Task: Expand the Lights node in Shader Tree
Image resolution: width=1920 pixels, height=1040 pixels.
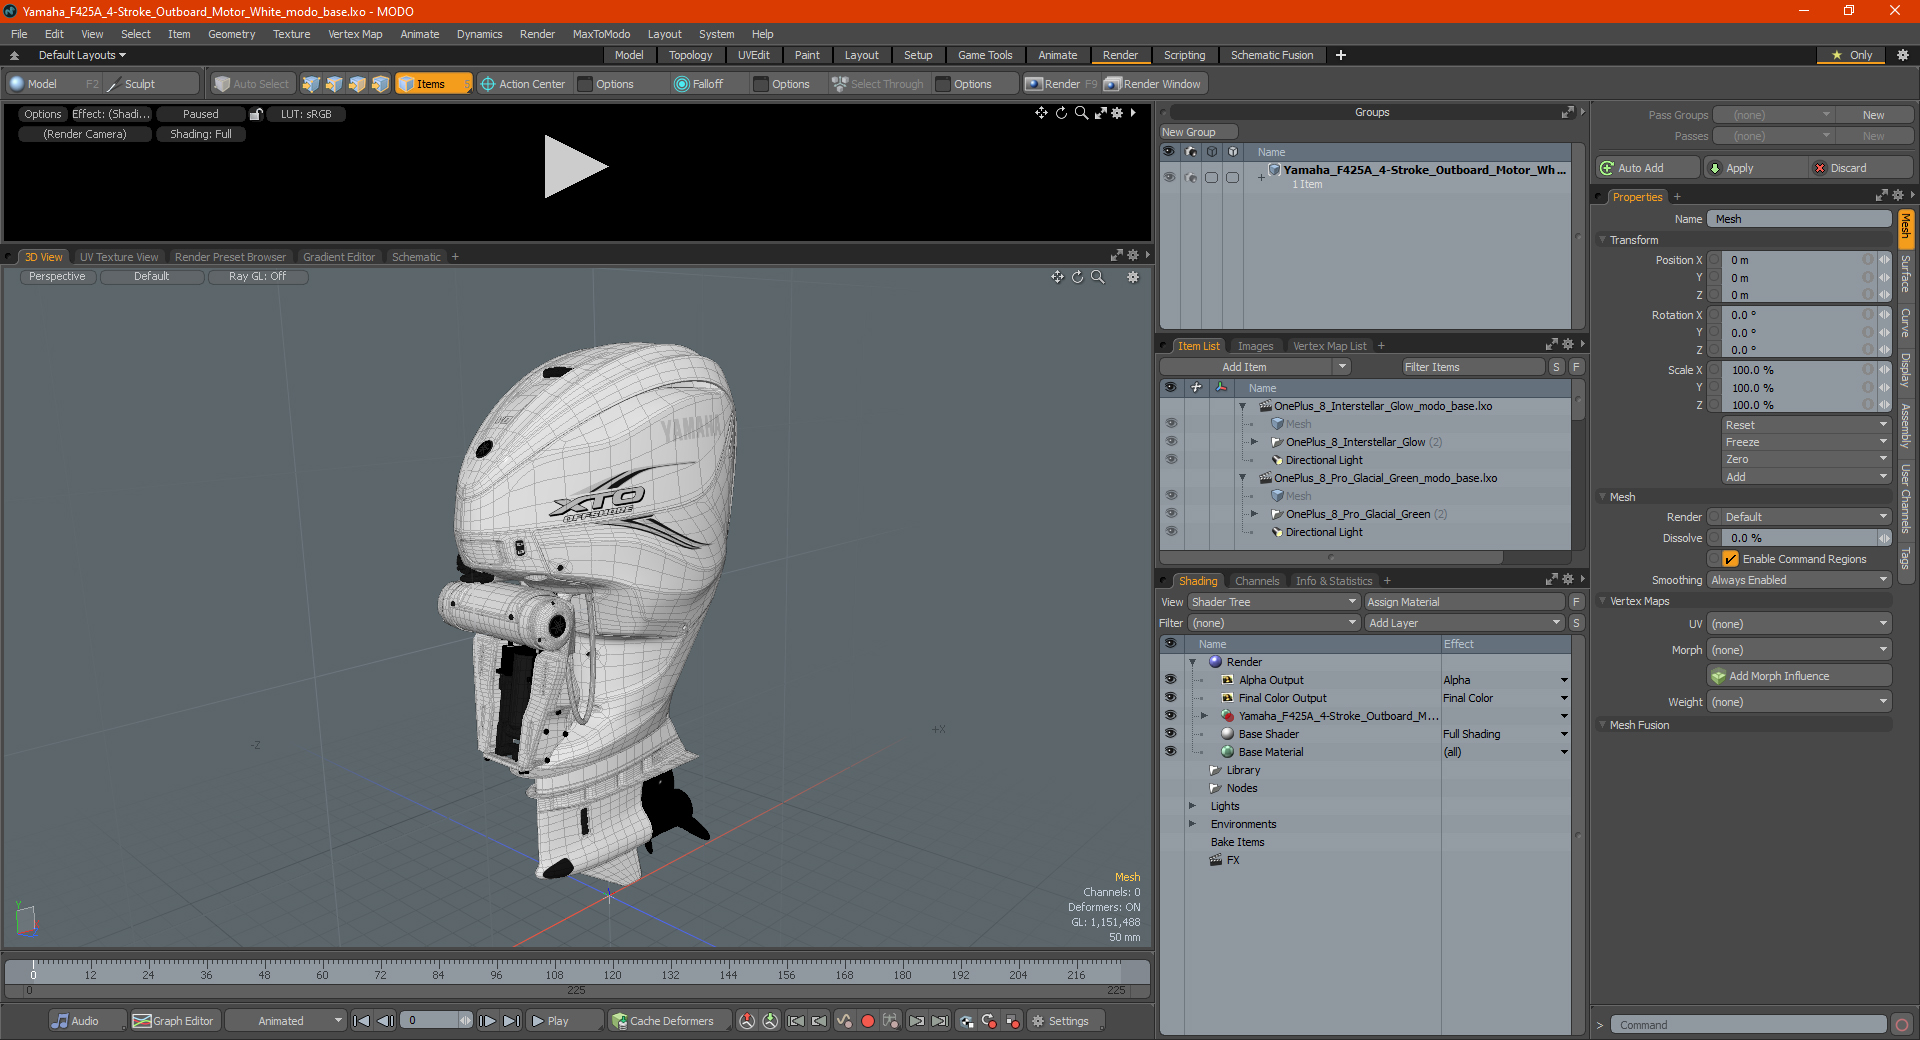Action: [1192, 806]
